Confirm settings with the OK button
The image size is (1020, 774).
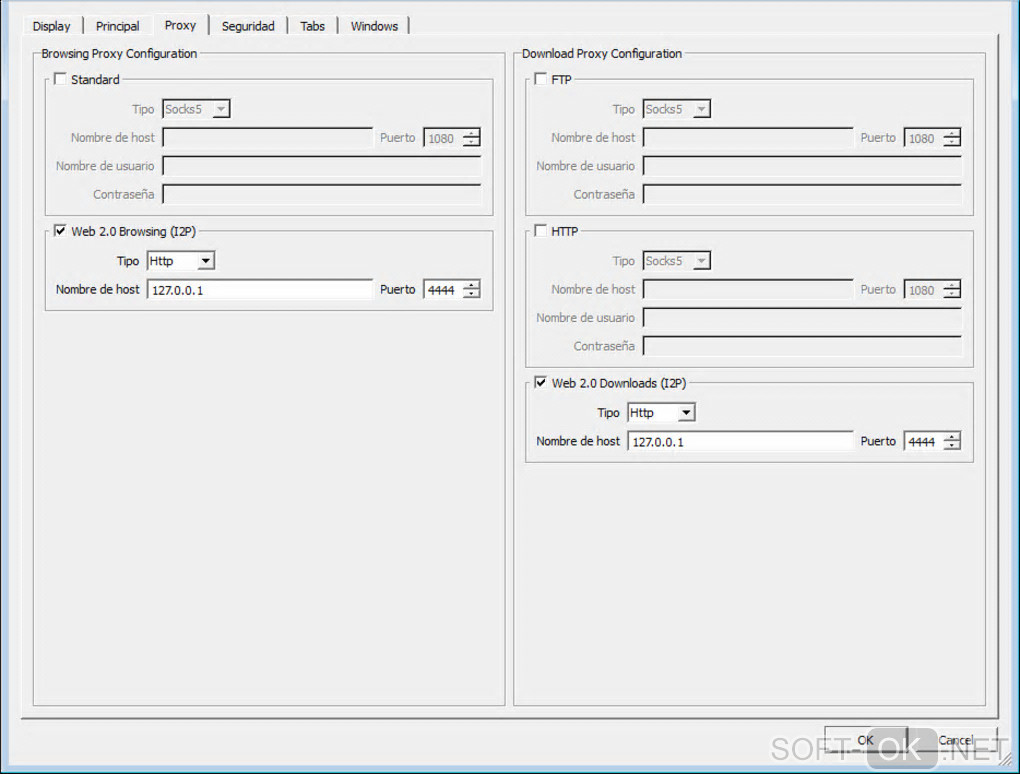pos(866,740)
